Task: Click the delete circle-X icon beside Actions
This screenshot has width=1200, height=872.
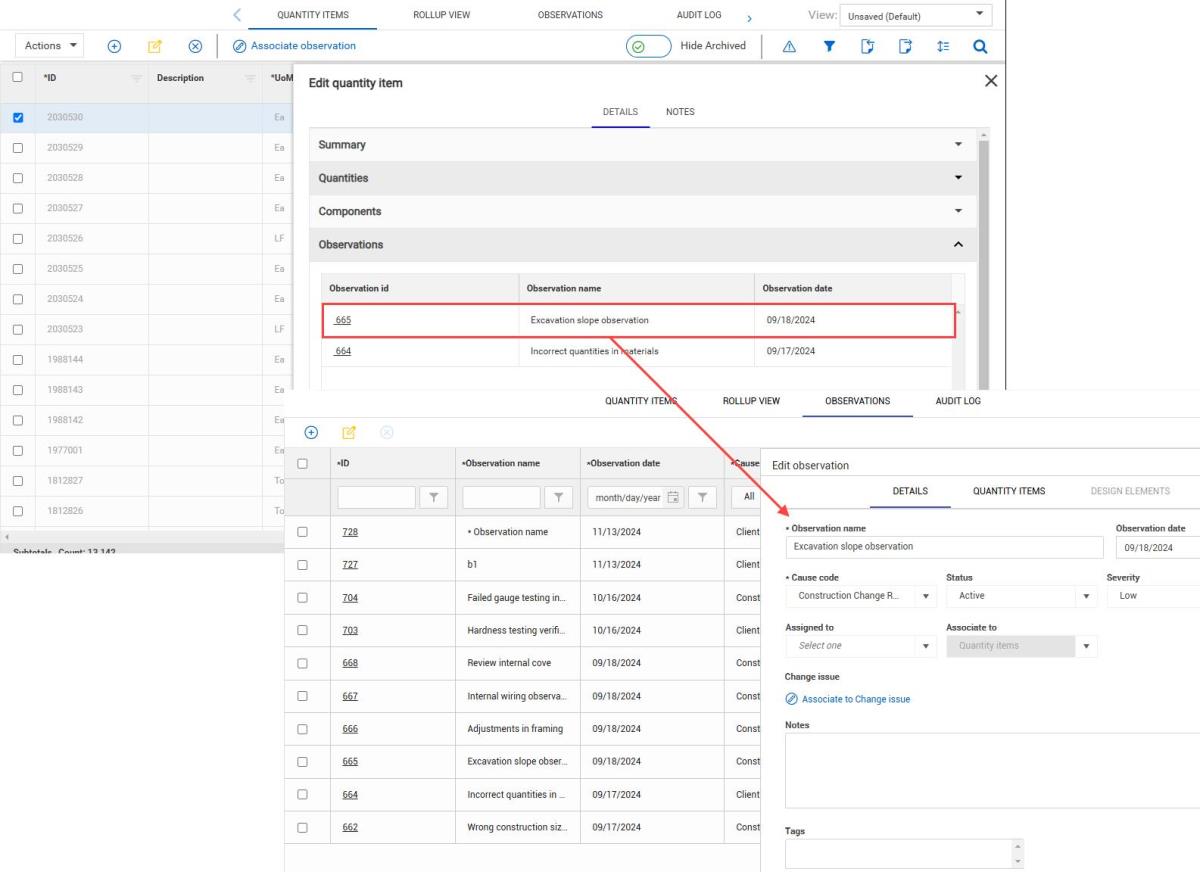Action: (x=195, y=46)
